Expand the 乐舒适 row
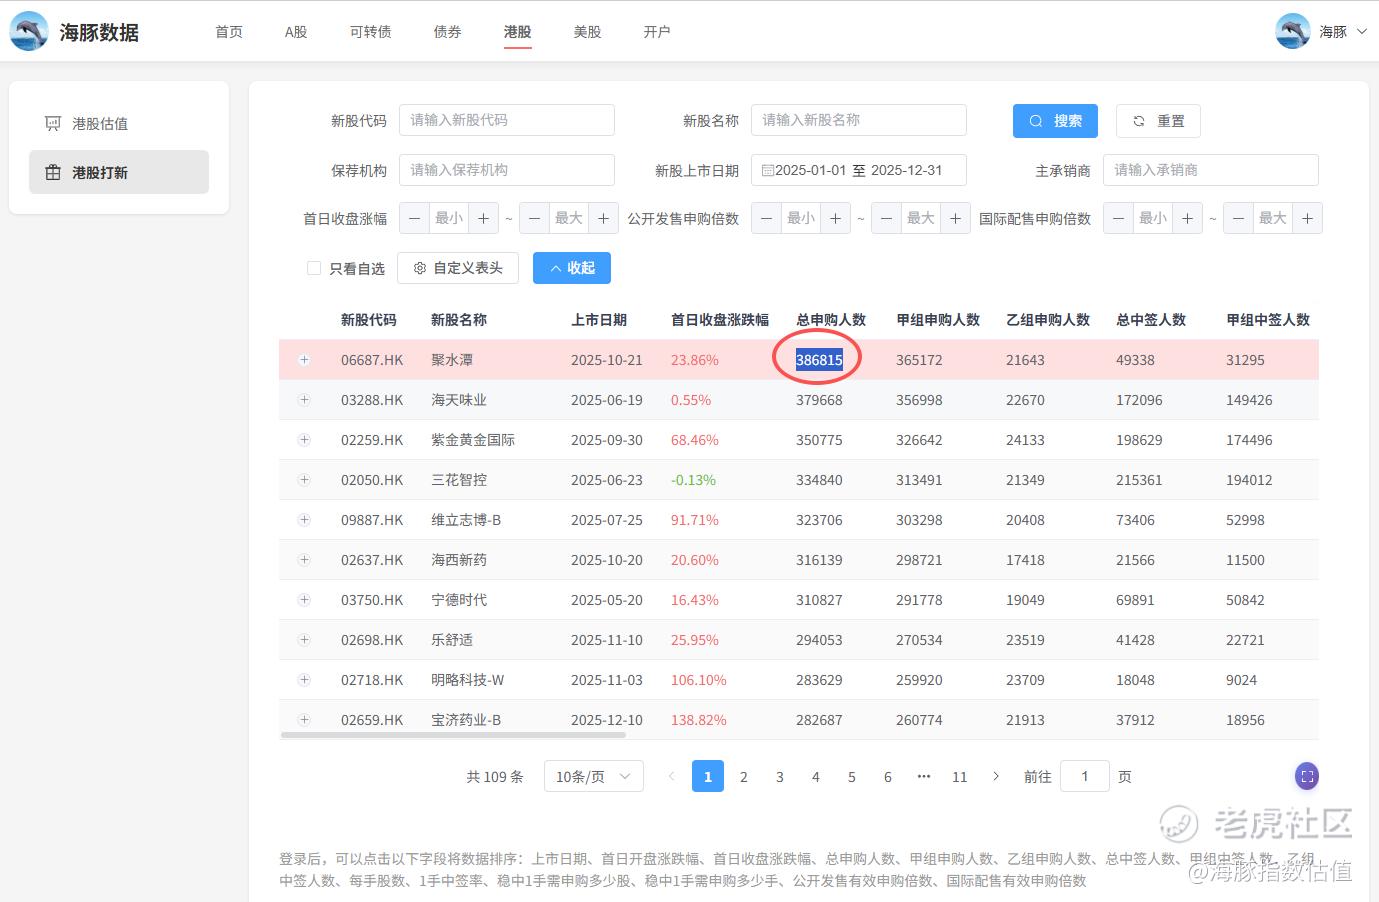This screenshot has height=902, width=1379. point(304,640)
